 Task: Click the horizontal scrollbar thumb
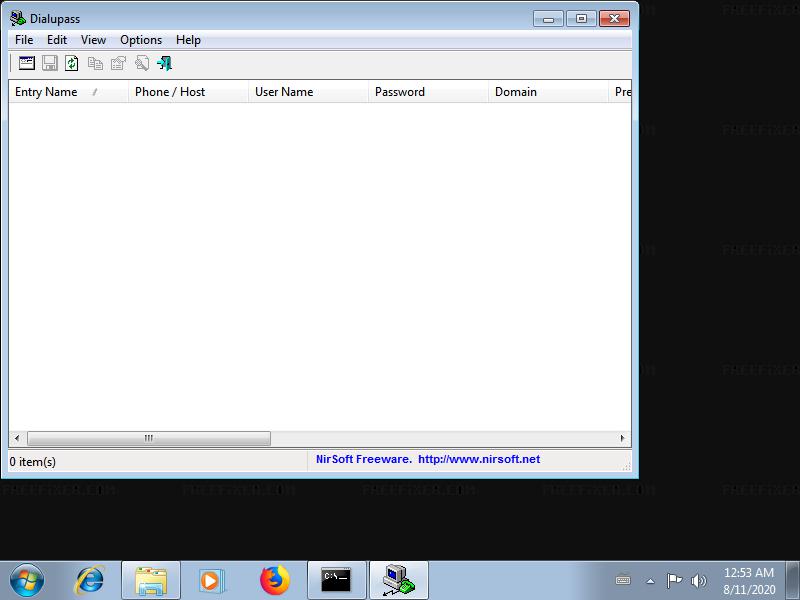point(149,438)
